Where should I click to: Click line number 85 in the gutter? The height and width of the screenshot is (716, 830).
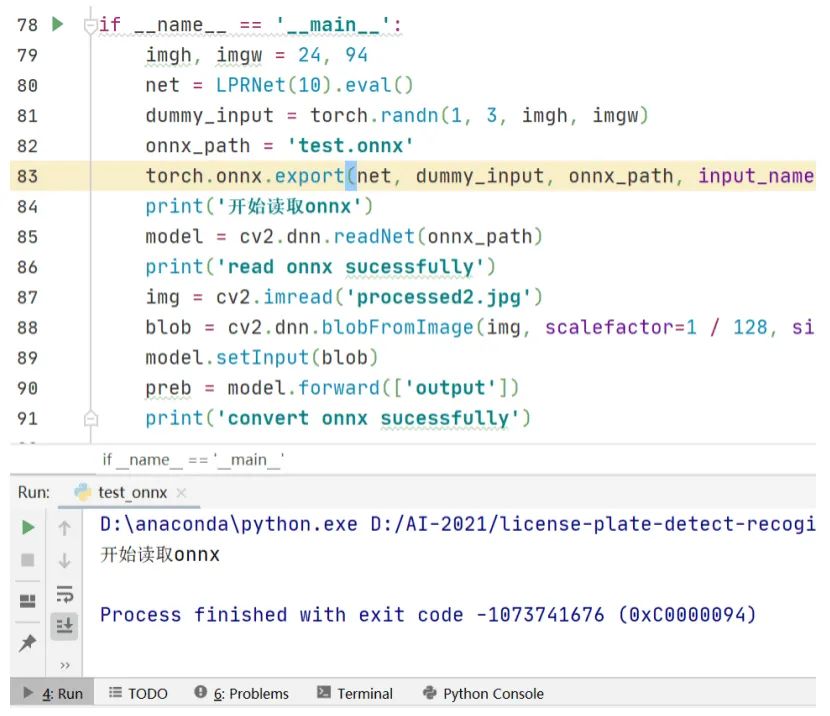pyautogui.click(x=28, y=237)
